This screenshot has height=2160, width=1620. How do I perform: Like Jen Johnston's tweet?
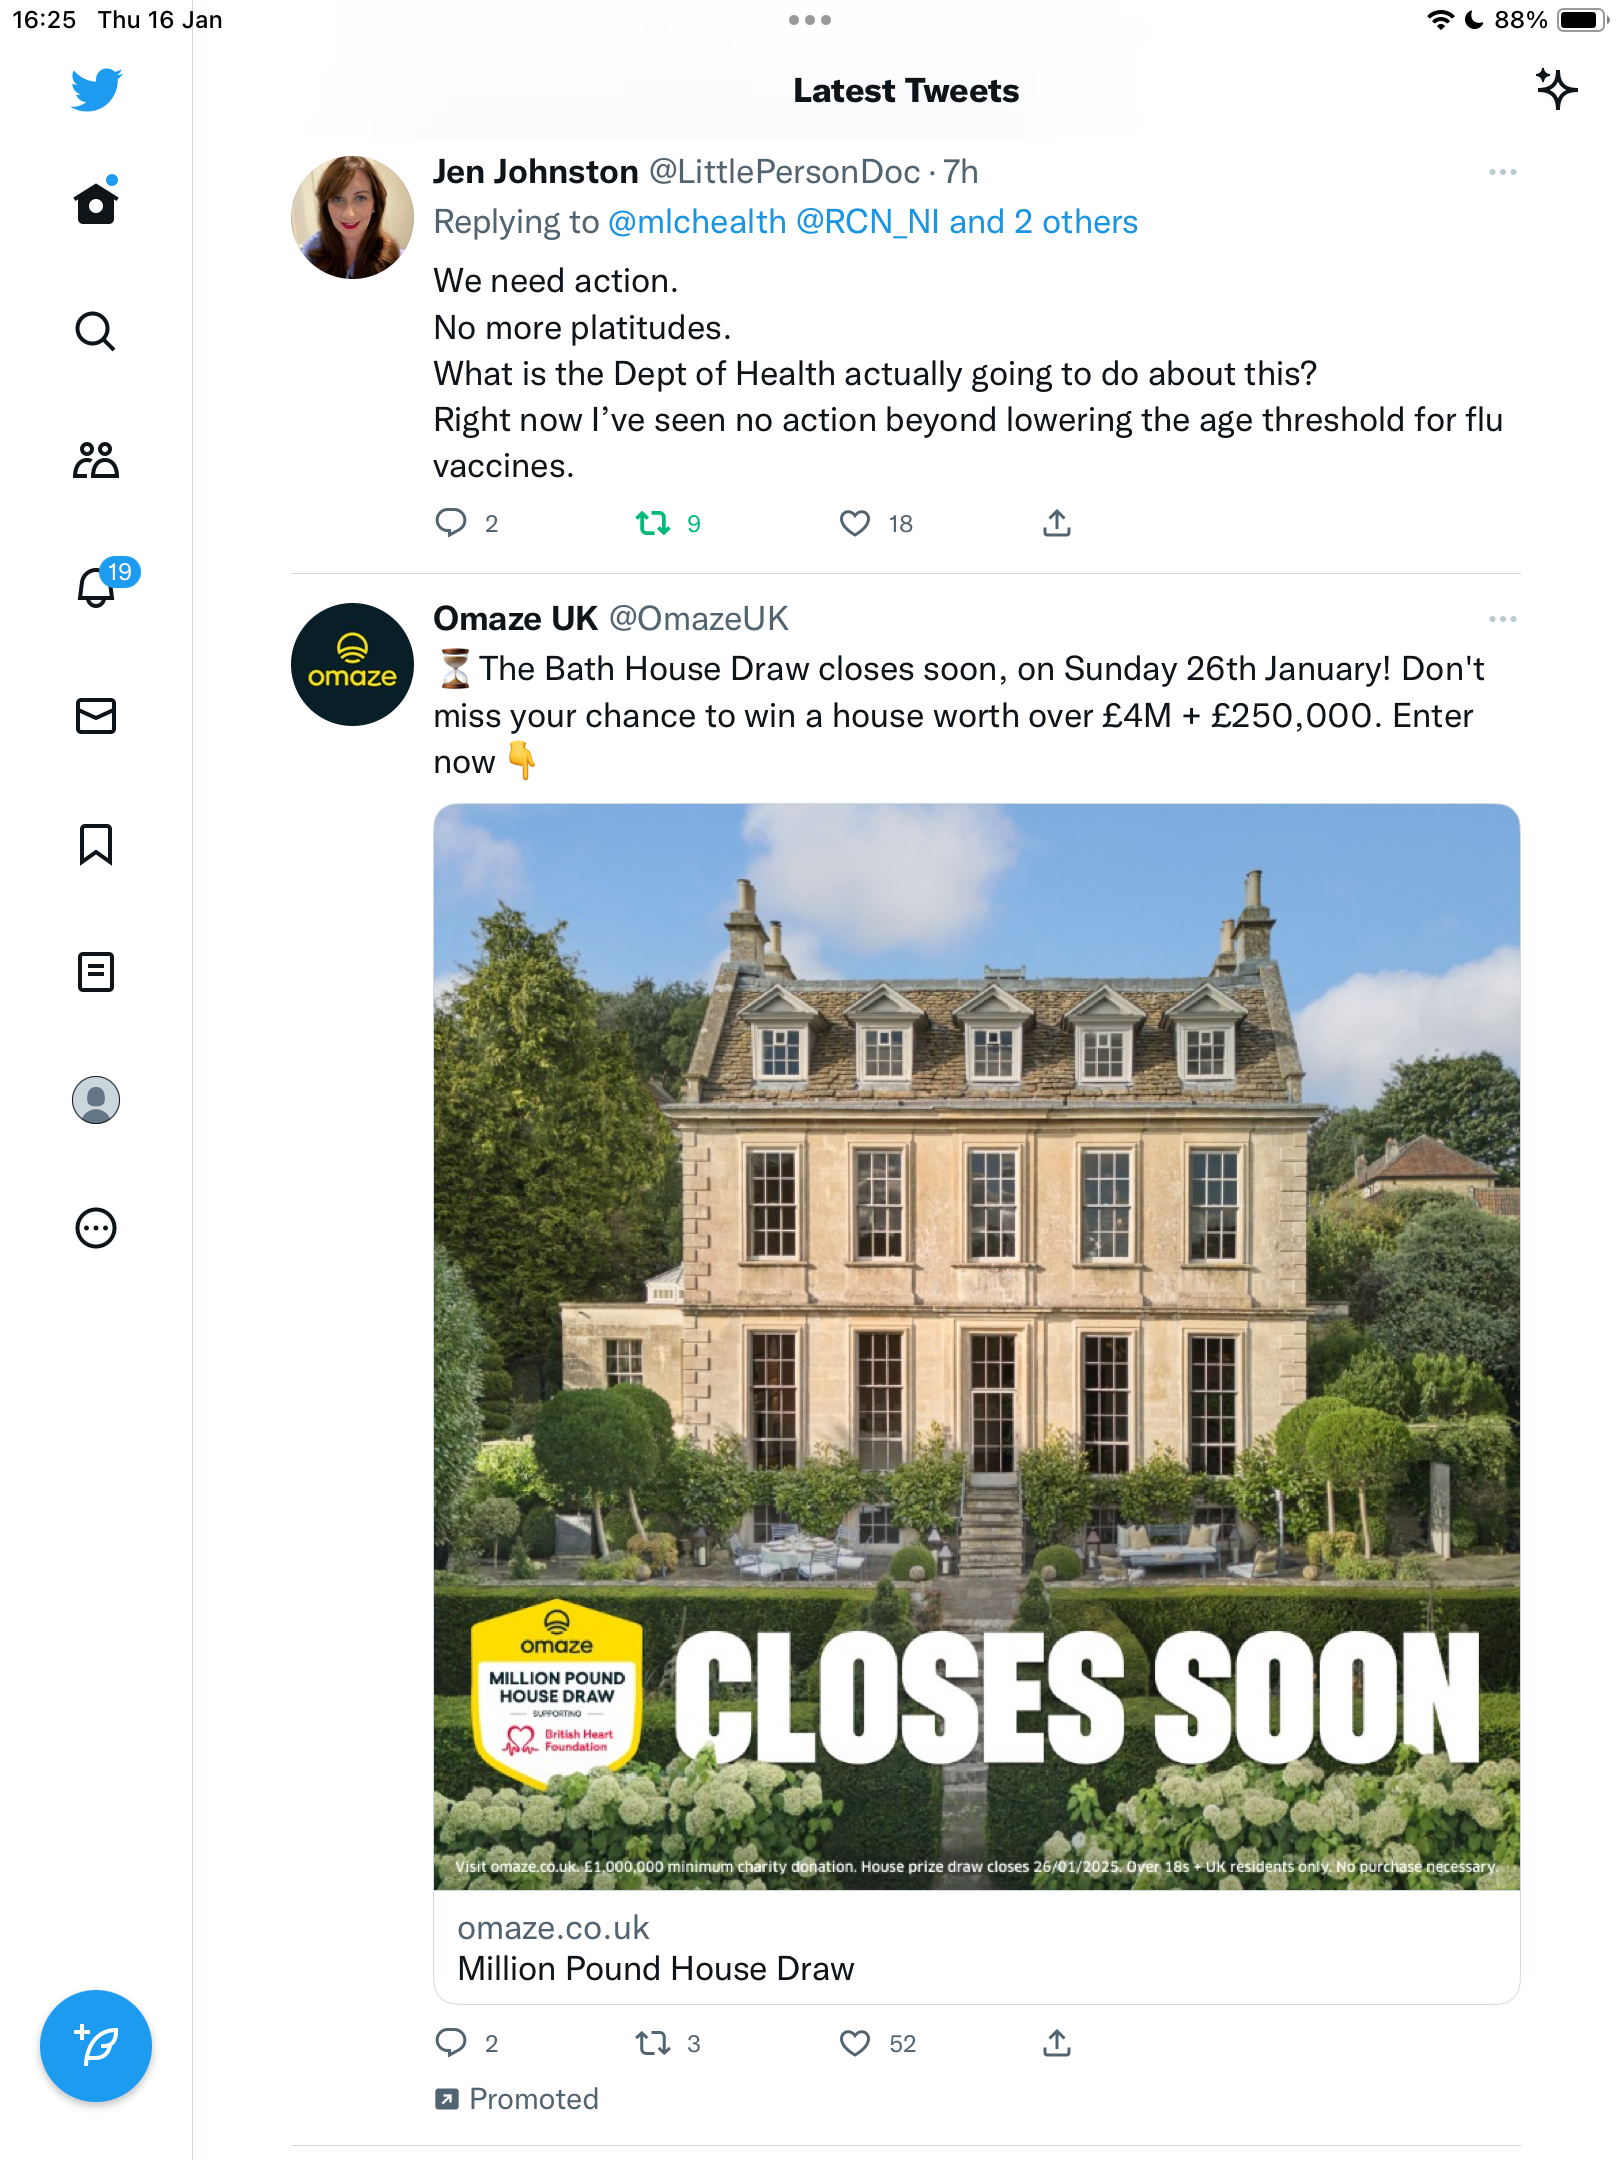(x=855, y=523)
